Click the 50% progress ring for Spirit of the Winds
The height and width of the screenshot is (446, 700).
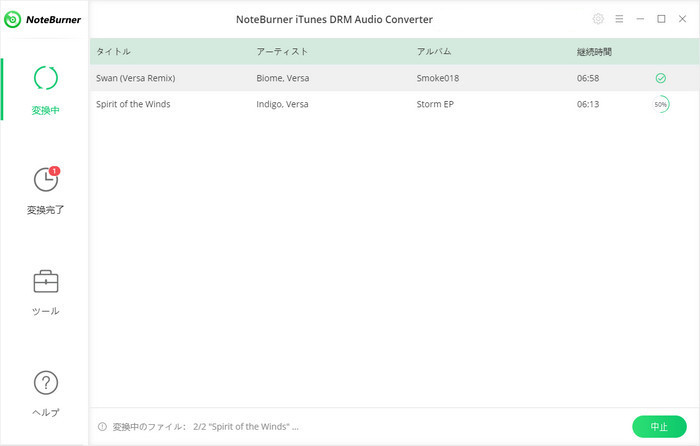(x=661, y=104)
